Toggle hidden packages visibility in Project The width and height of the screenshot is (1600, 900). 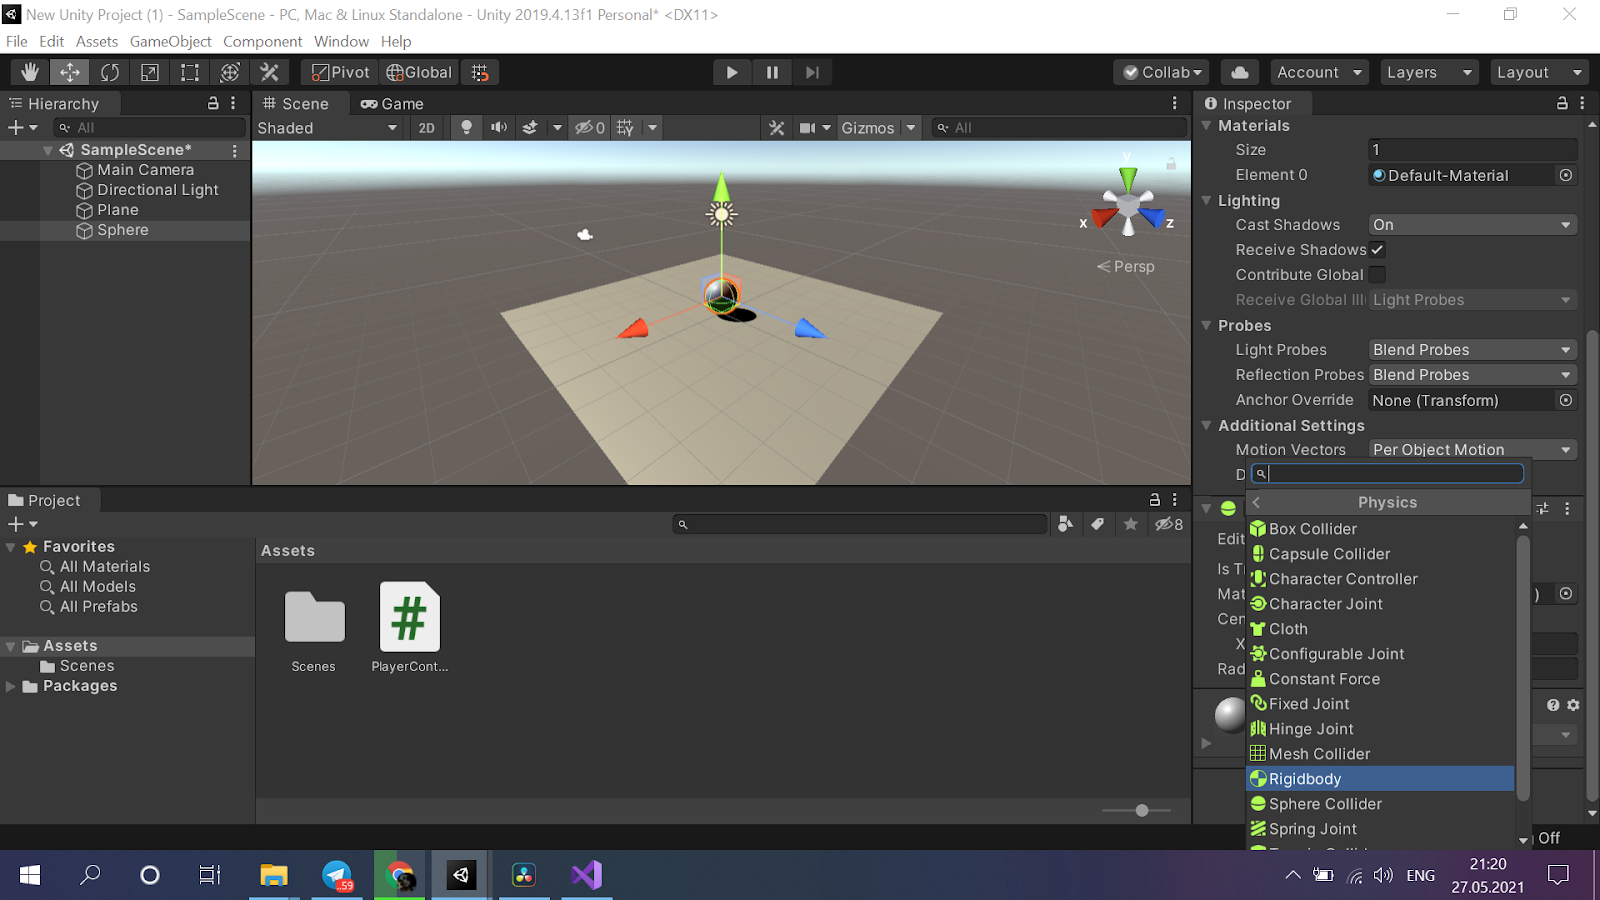click(x=1169, y=524)
